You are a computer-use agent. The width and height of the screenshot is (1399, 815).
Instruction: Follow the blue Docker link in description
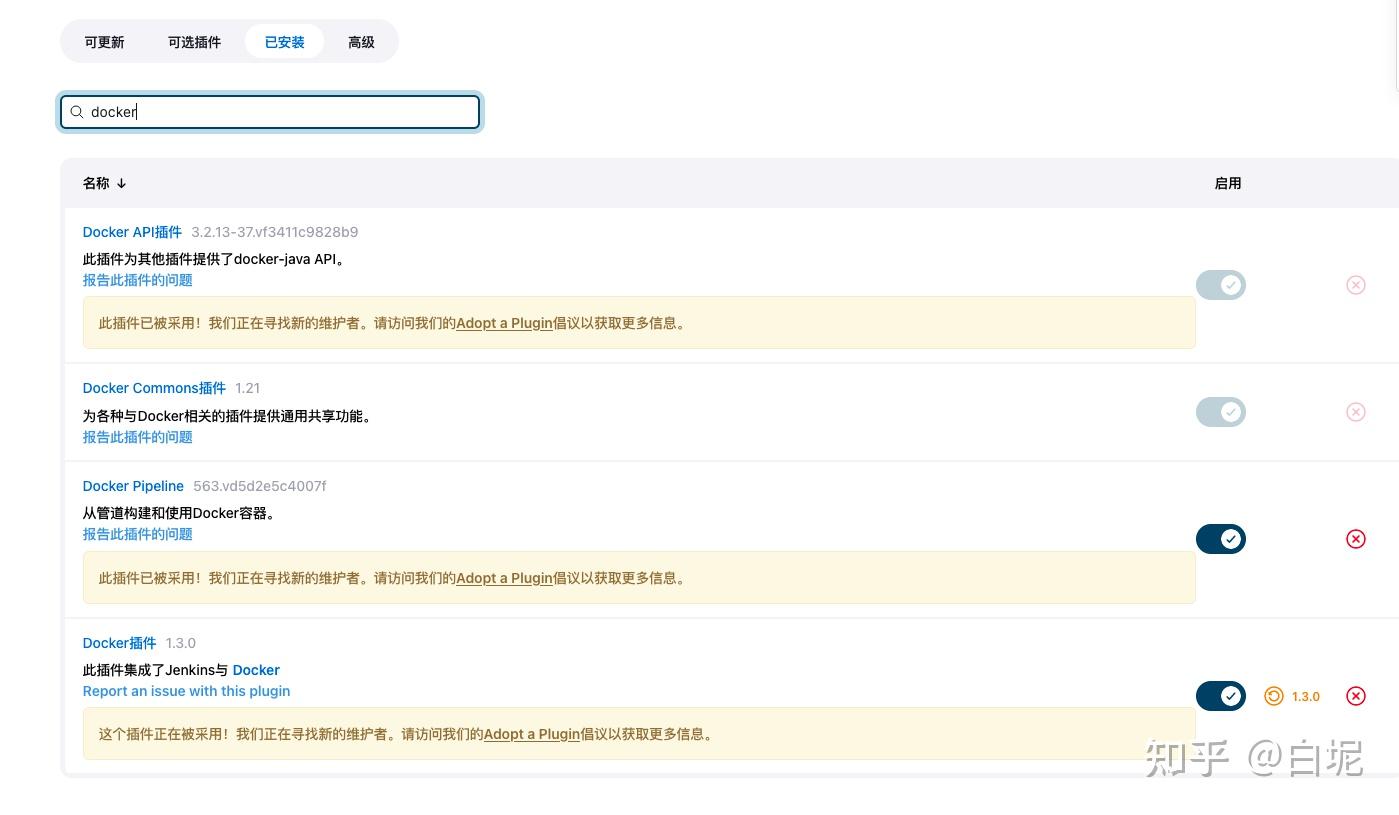256,670
